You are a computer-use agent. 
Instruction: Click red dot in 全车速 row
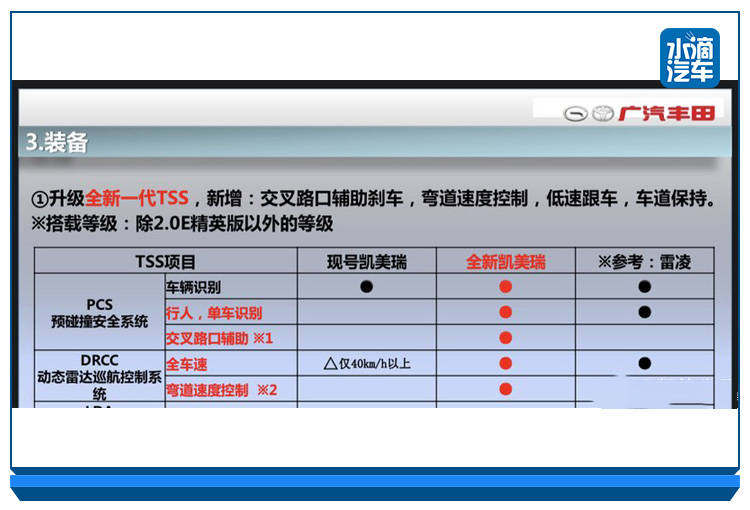click(x=506, y=363)
